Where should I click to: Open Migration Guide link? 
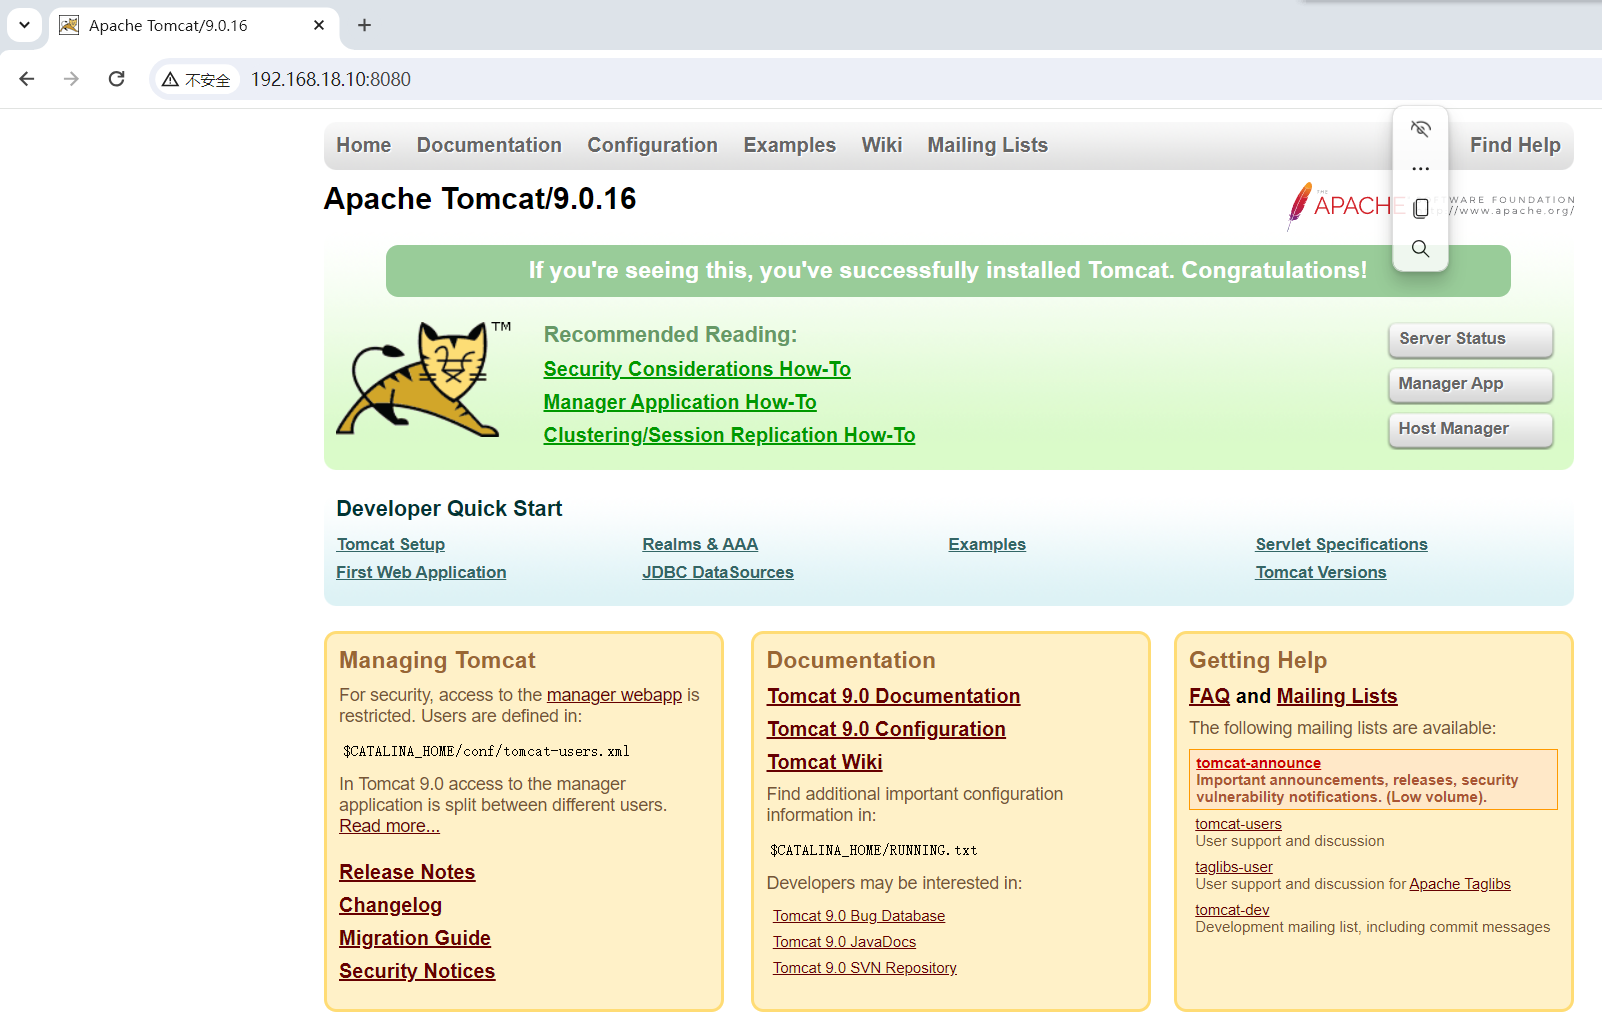click(415, 938)
